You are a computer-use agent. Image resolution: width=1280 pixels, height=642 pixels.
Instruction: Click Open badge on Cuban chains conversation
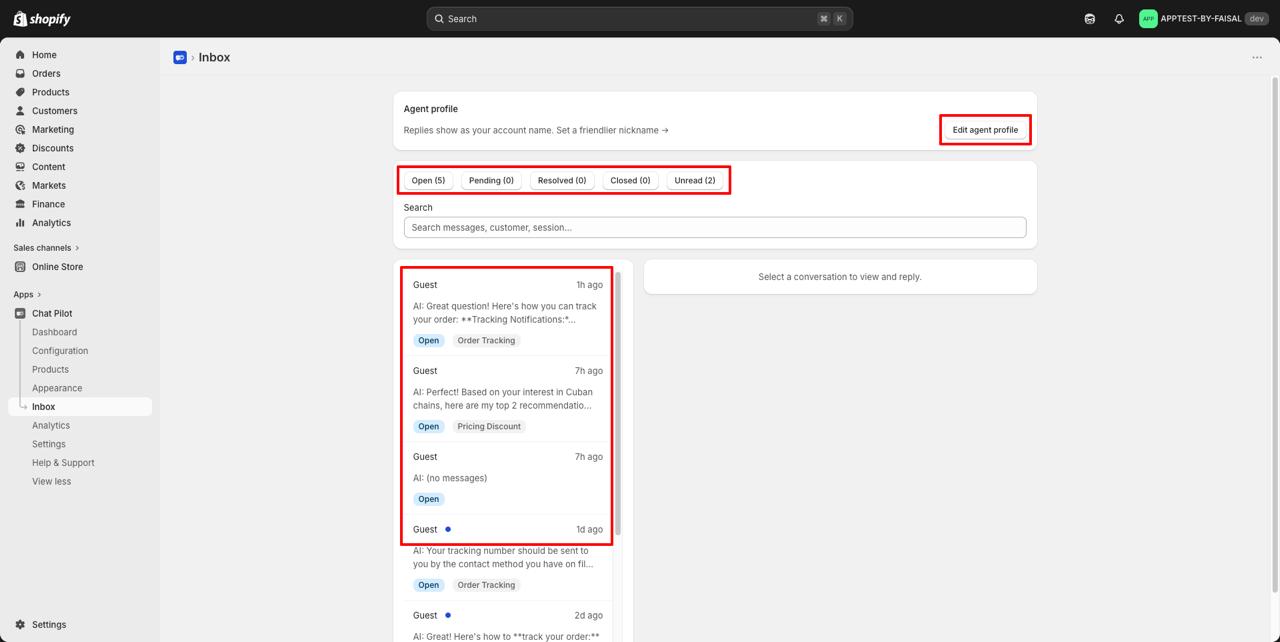pos(429,427)
